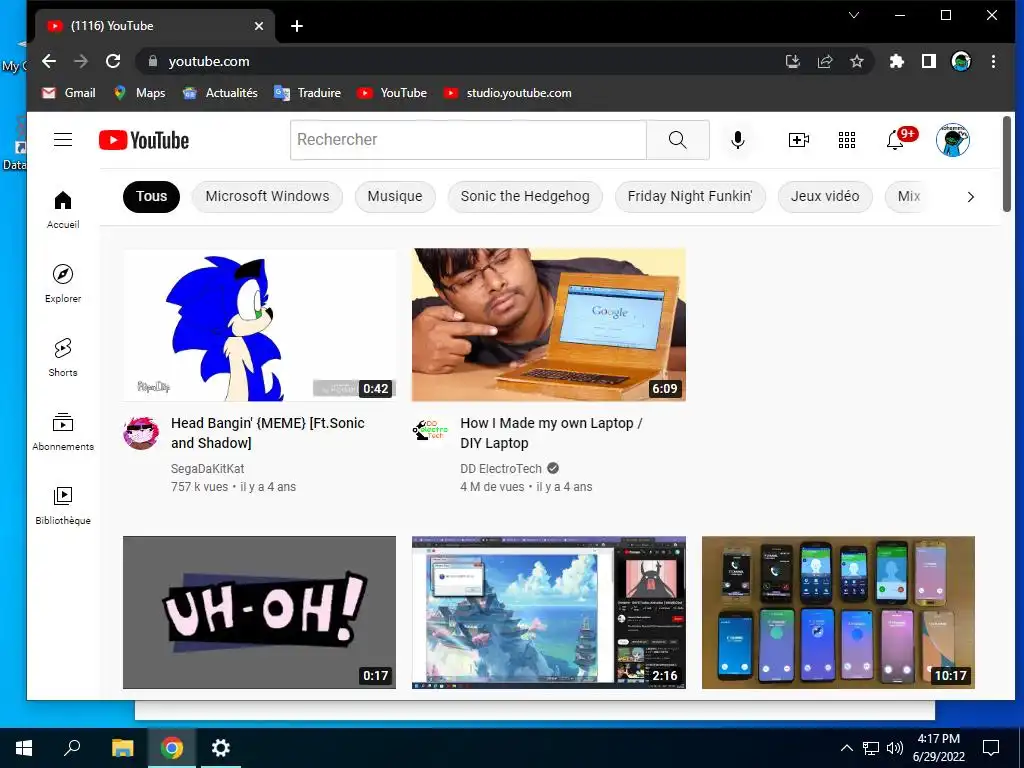Open the 2:16 desktop screenshot thumbnail
This screenshot has height=768, width=1024.
549,613
